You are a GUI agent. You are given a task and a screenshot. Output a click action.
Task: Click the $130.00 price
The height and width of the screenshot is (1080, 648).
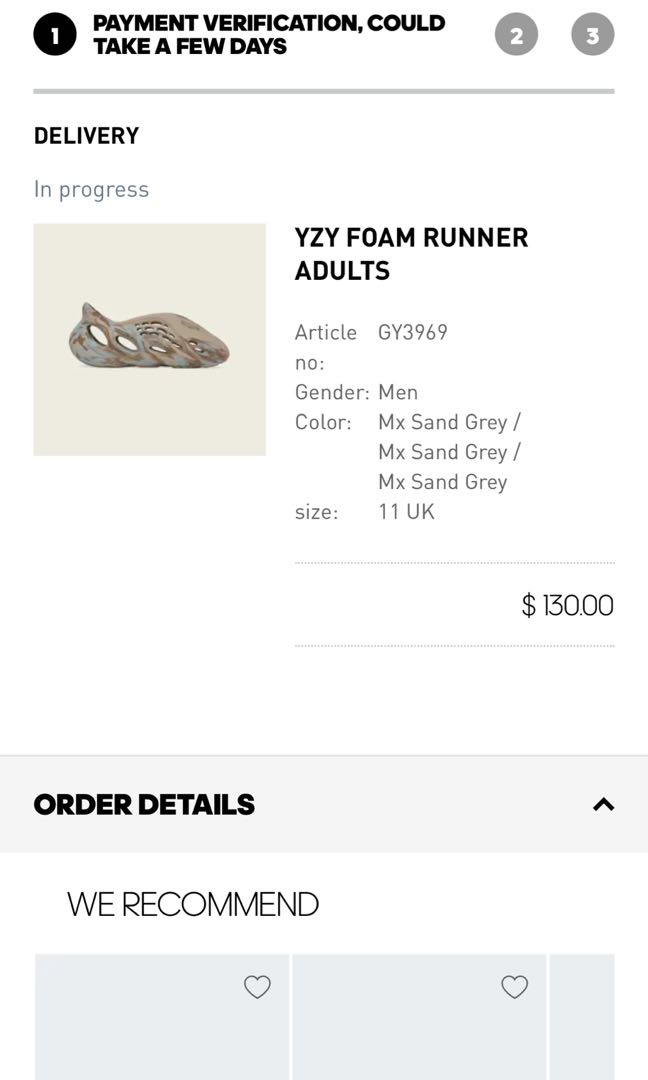click(567, 605)
